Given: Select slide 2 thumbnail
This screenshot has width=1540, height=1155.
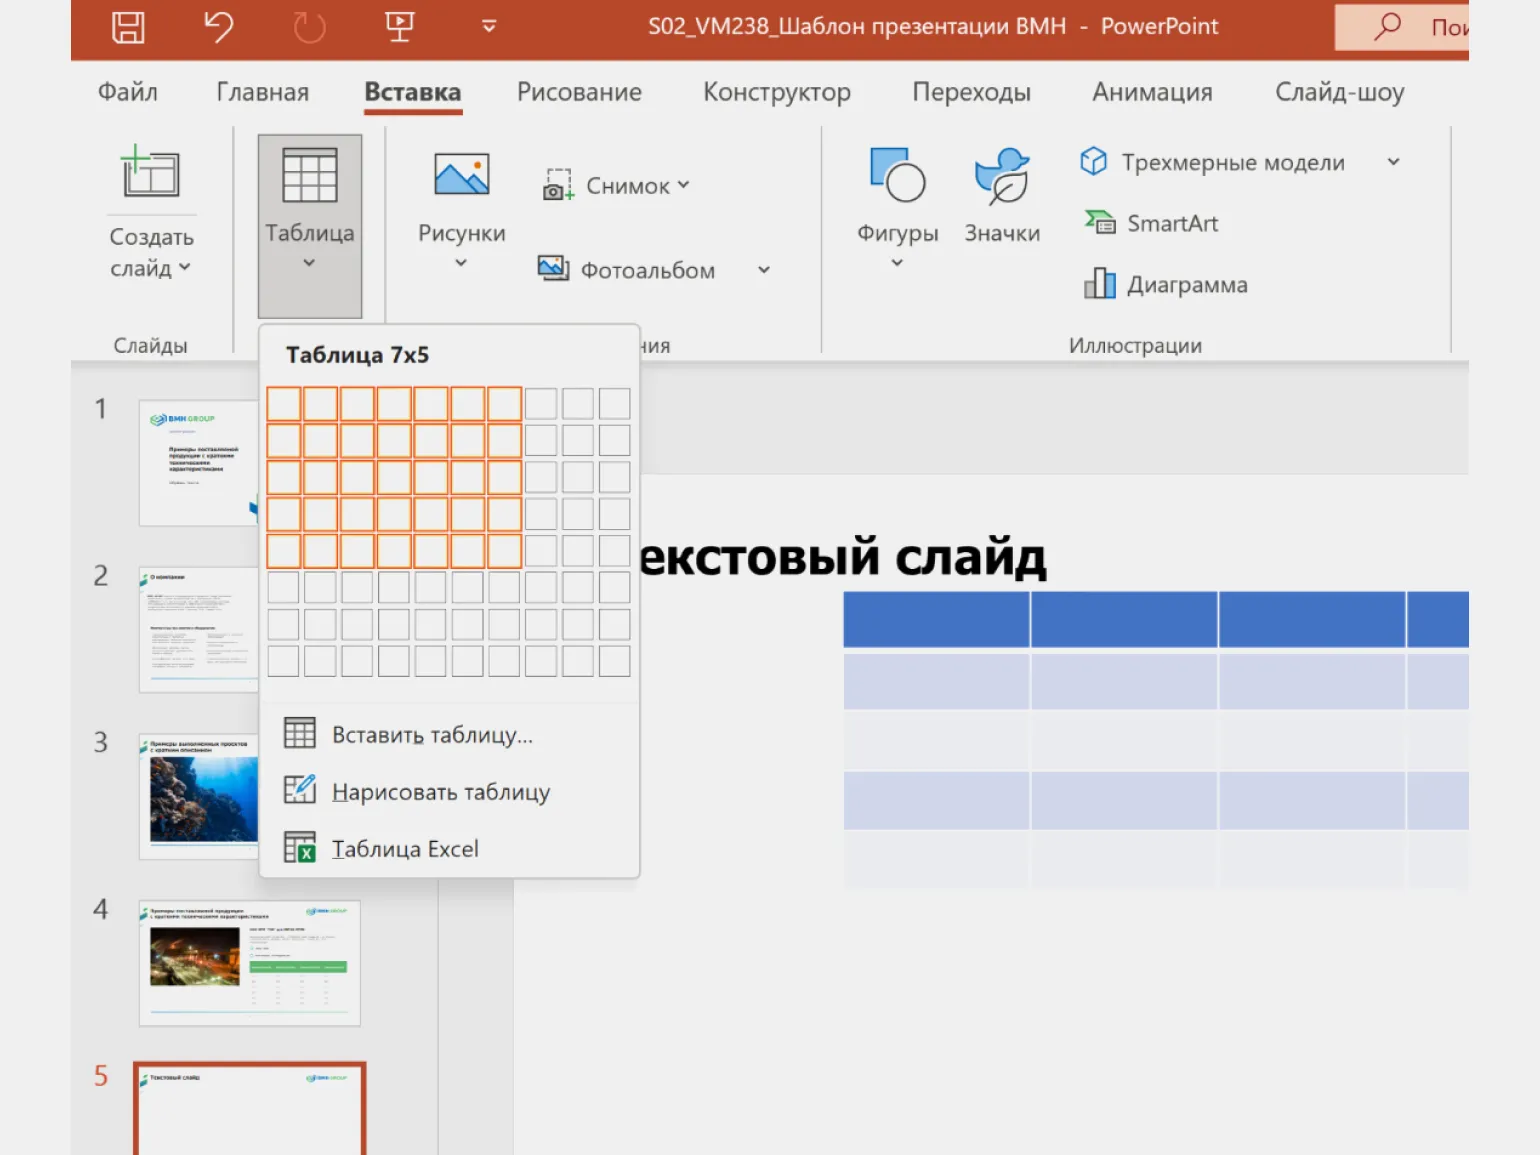Looking at the screenshot, I should tap(198, 629).
